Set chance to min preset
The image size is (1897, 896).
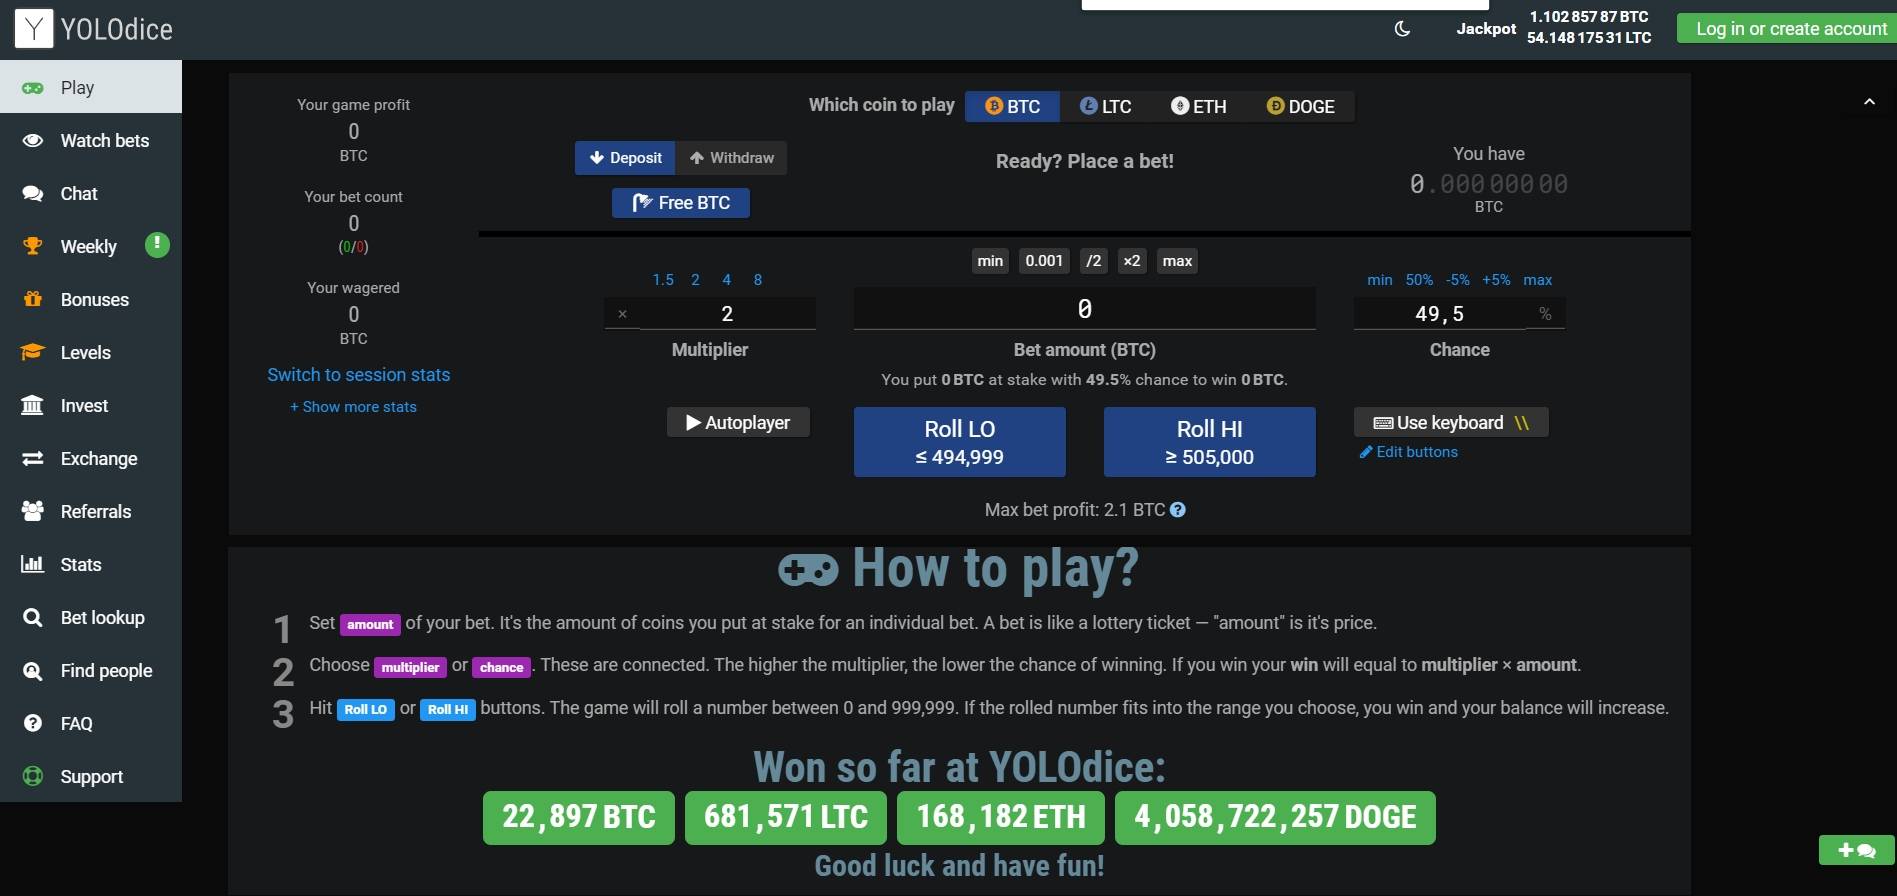(x=1380, y=280)
